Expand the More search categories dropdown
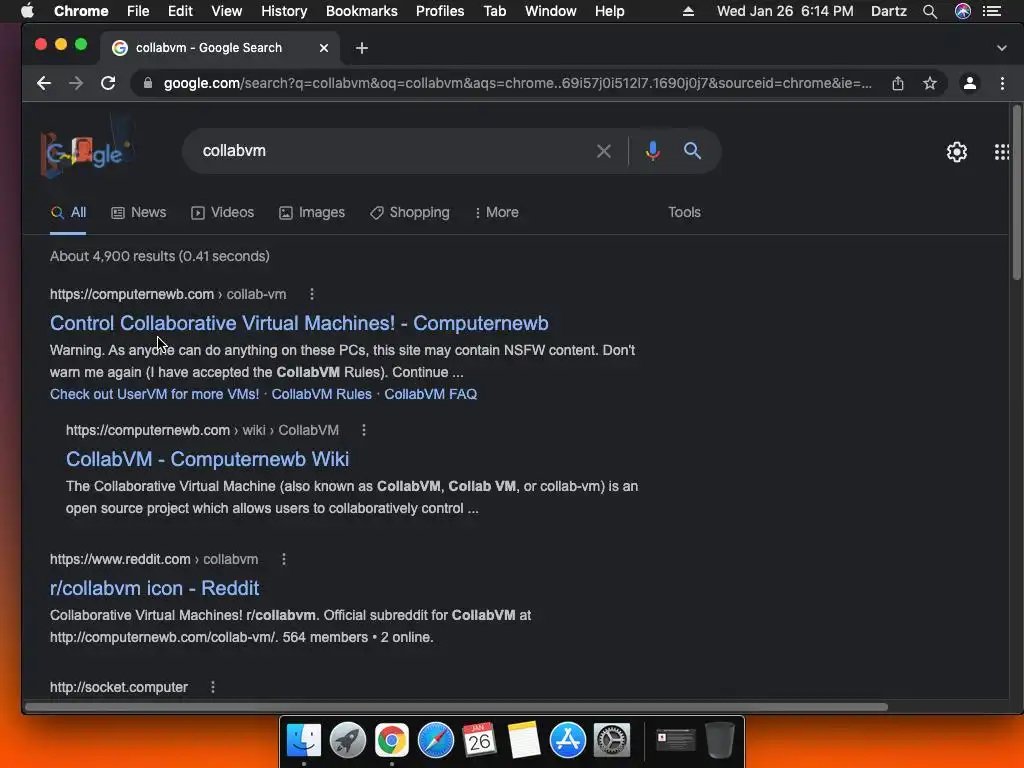1024x768 pixels. click(497, 212)
